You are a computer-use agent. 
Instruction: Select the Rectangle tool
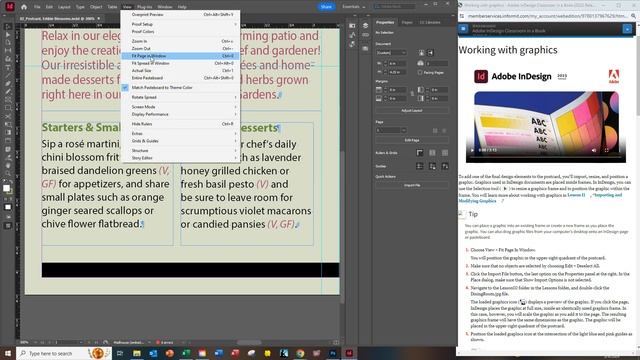8,108
